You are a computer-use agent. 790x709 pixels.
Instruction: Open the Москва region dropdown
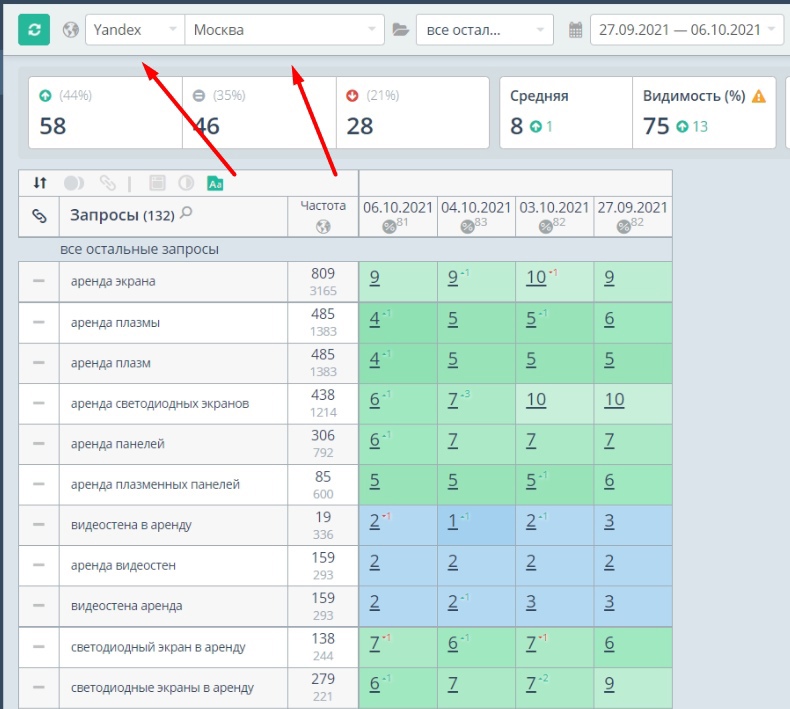[x=285, y=30]
